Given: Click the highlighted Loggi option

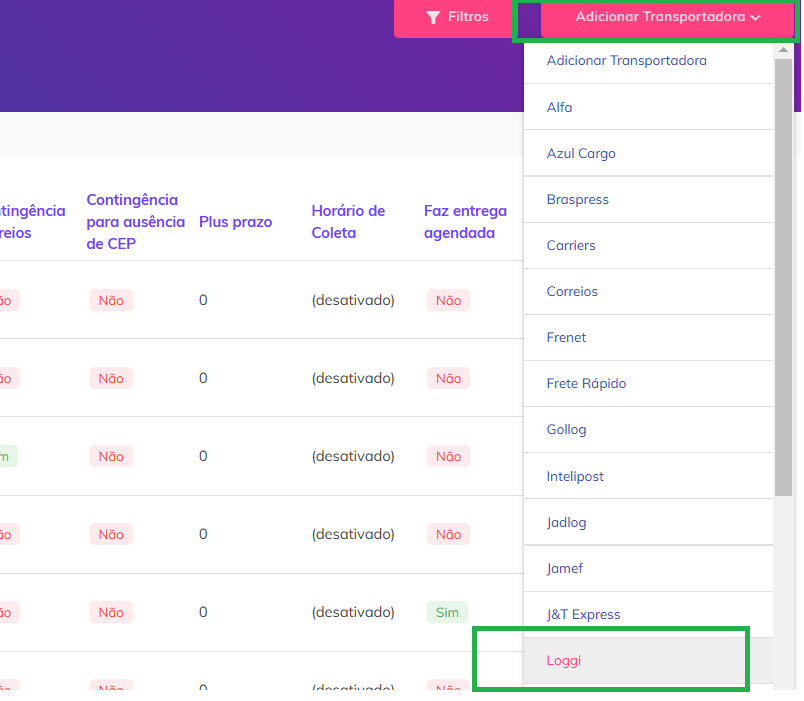Looking at the screenshot, I should [x=648, y=661].
